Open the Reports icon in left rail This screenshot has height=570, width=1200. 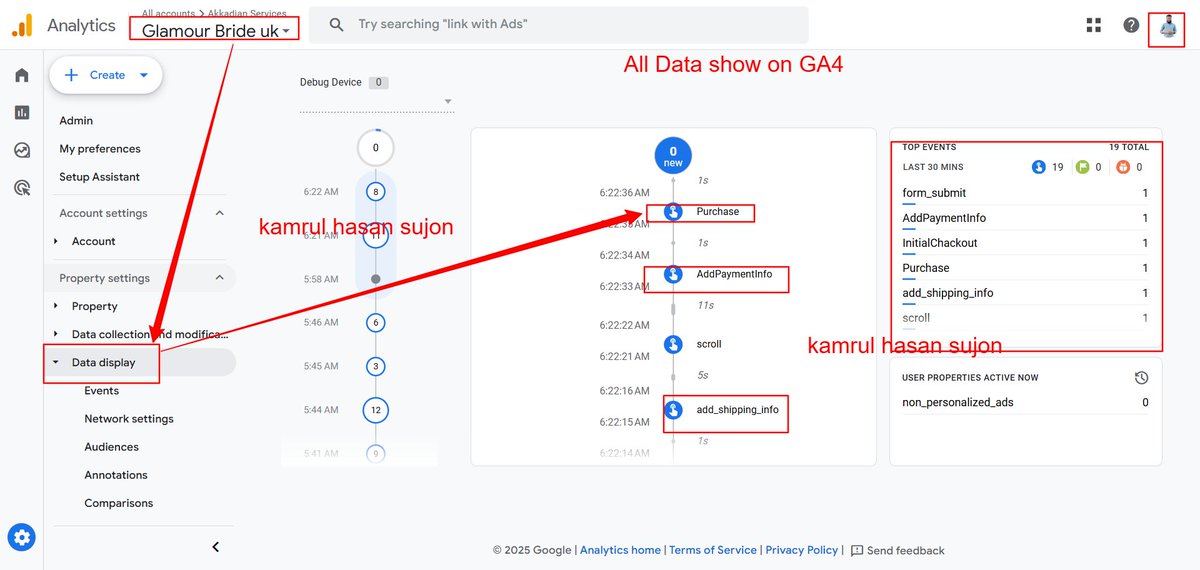point(22,113)
